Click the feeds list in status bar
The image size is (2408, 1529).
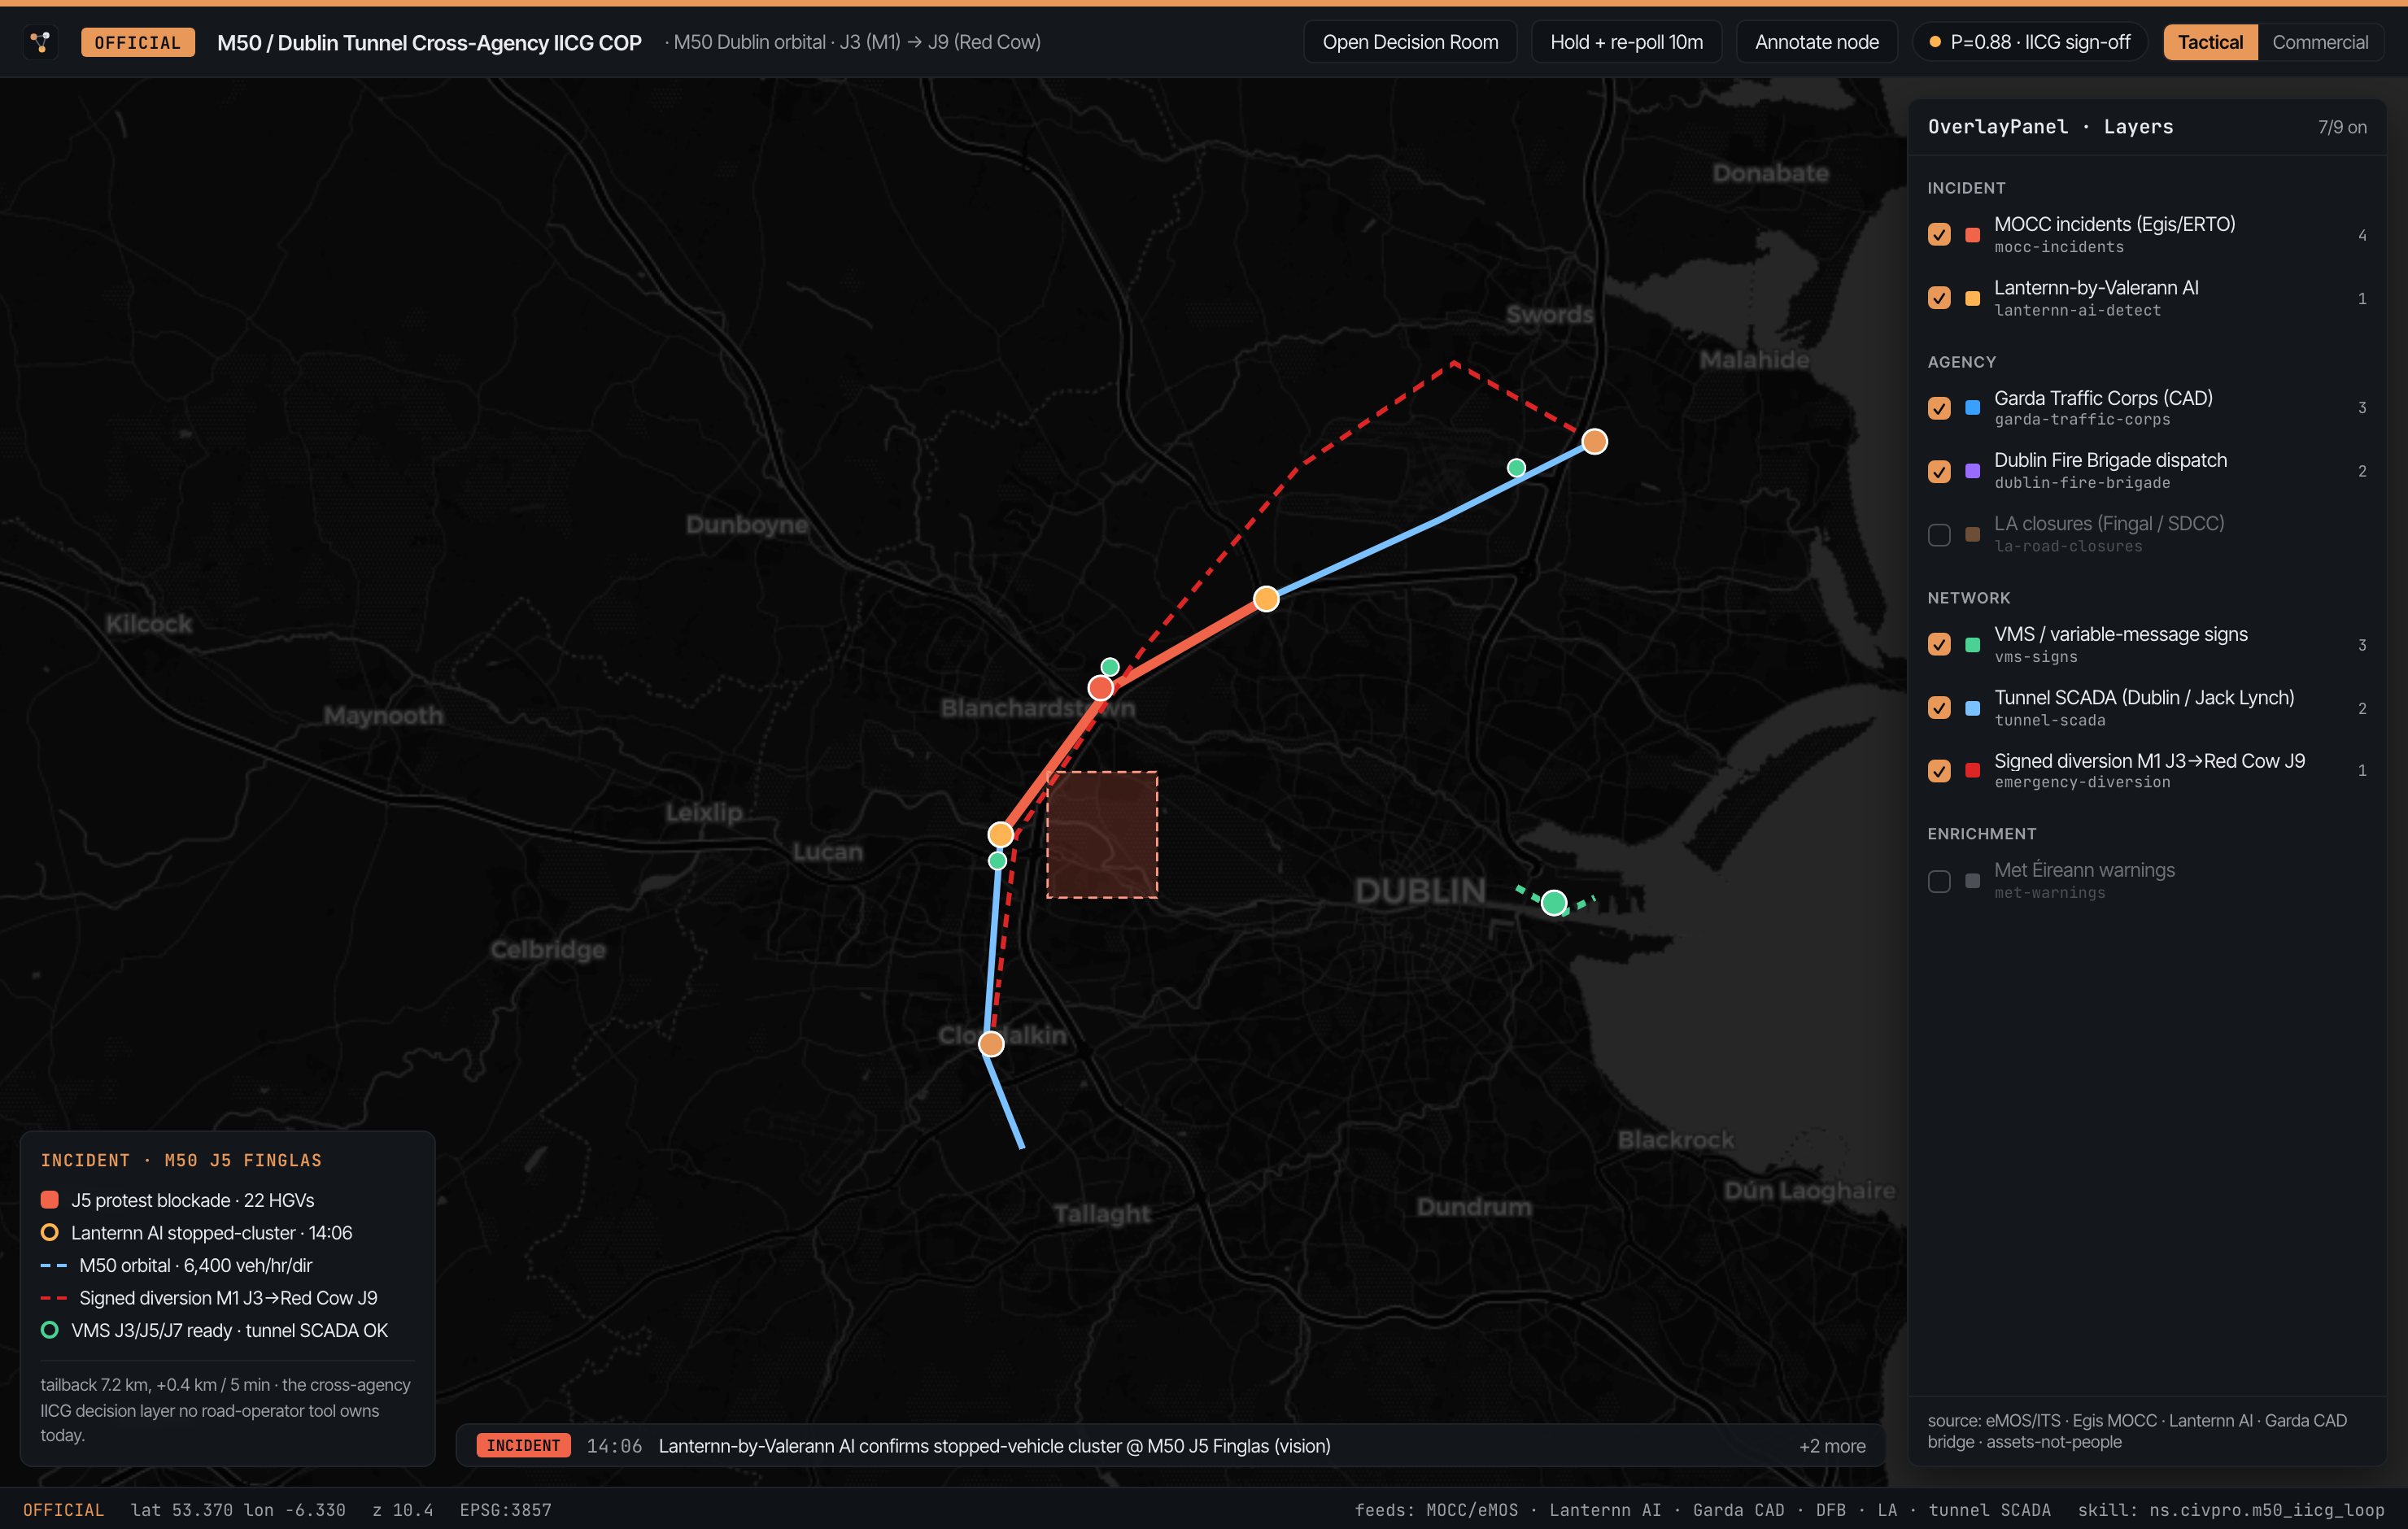pyautogui.click(x=1702, y=1510)
